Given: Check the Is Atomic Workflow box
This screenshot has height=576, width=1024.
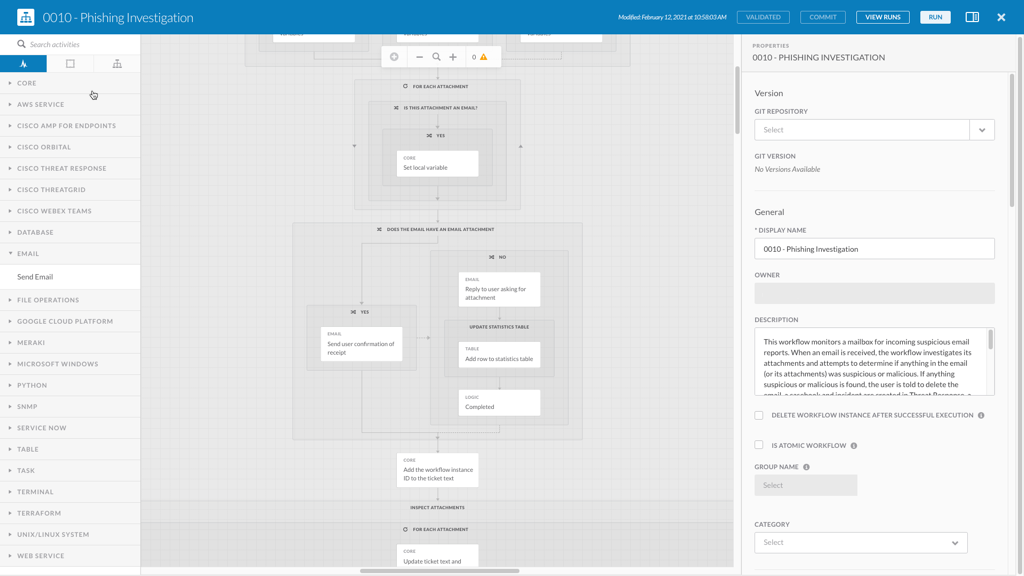Looking at the screenshot, I should 759,445.
